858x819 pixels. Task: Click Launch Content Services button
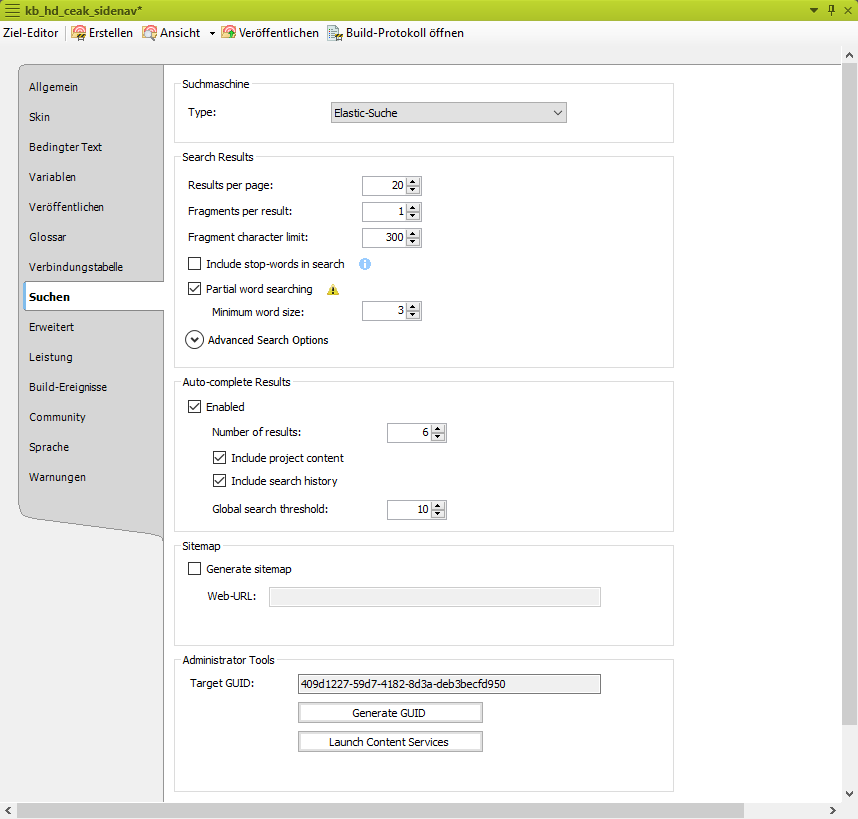point(390,742)
